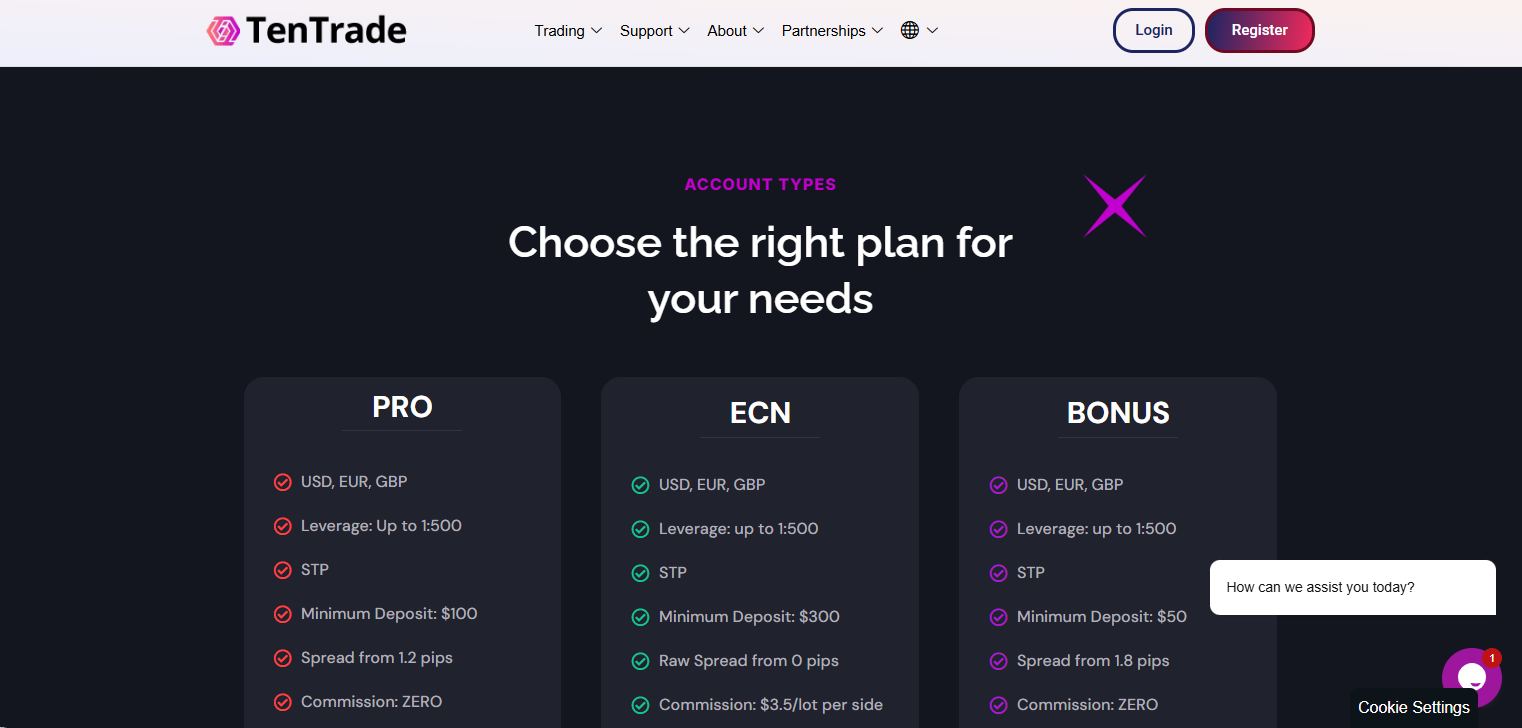Open the globe language selector icon
This screenshot has width=1522, height=728.
pos(909,31)
